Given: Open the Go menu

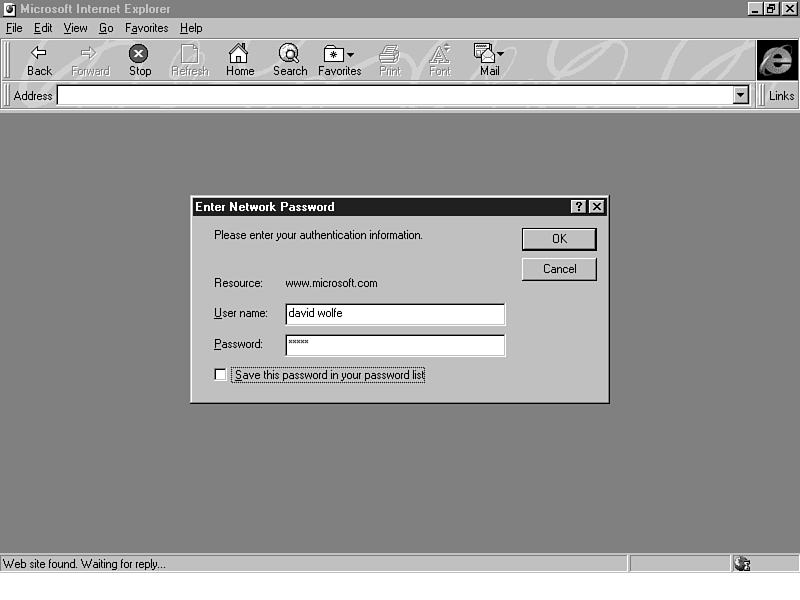Looking at the screenshot, I should [x=106, y=28].
